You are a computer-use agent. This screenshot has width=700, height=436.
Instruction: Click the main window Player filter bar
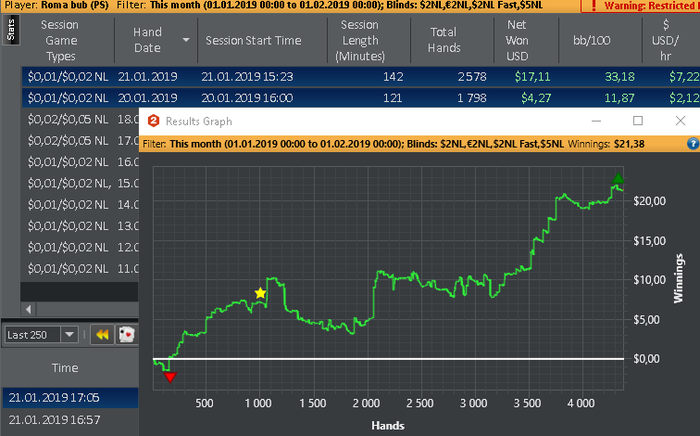pyautogui.click(x=290, y=6)
